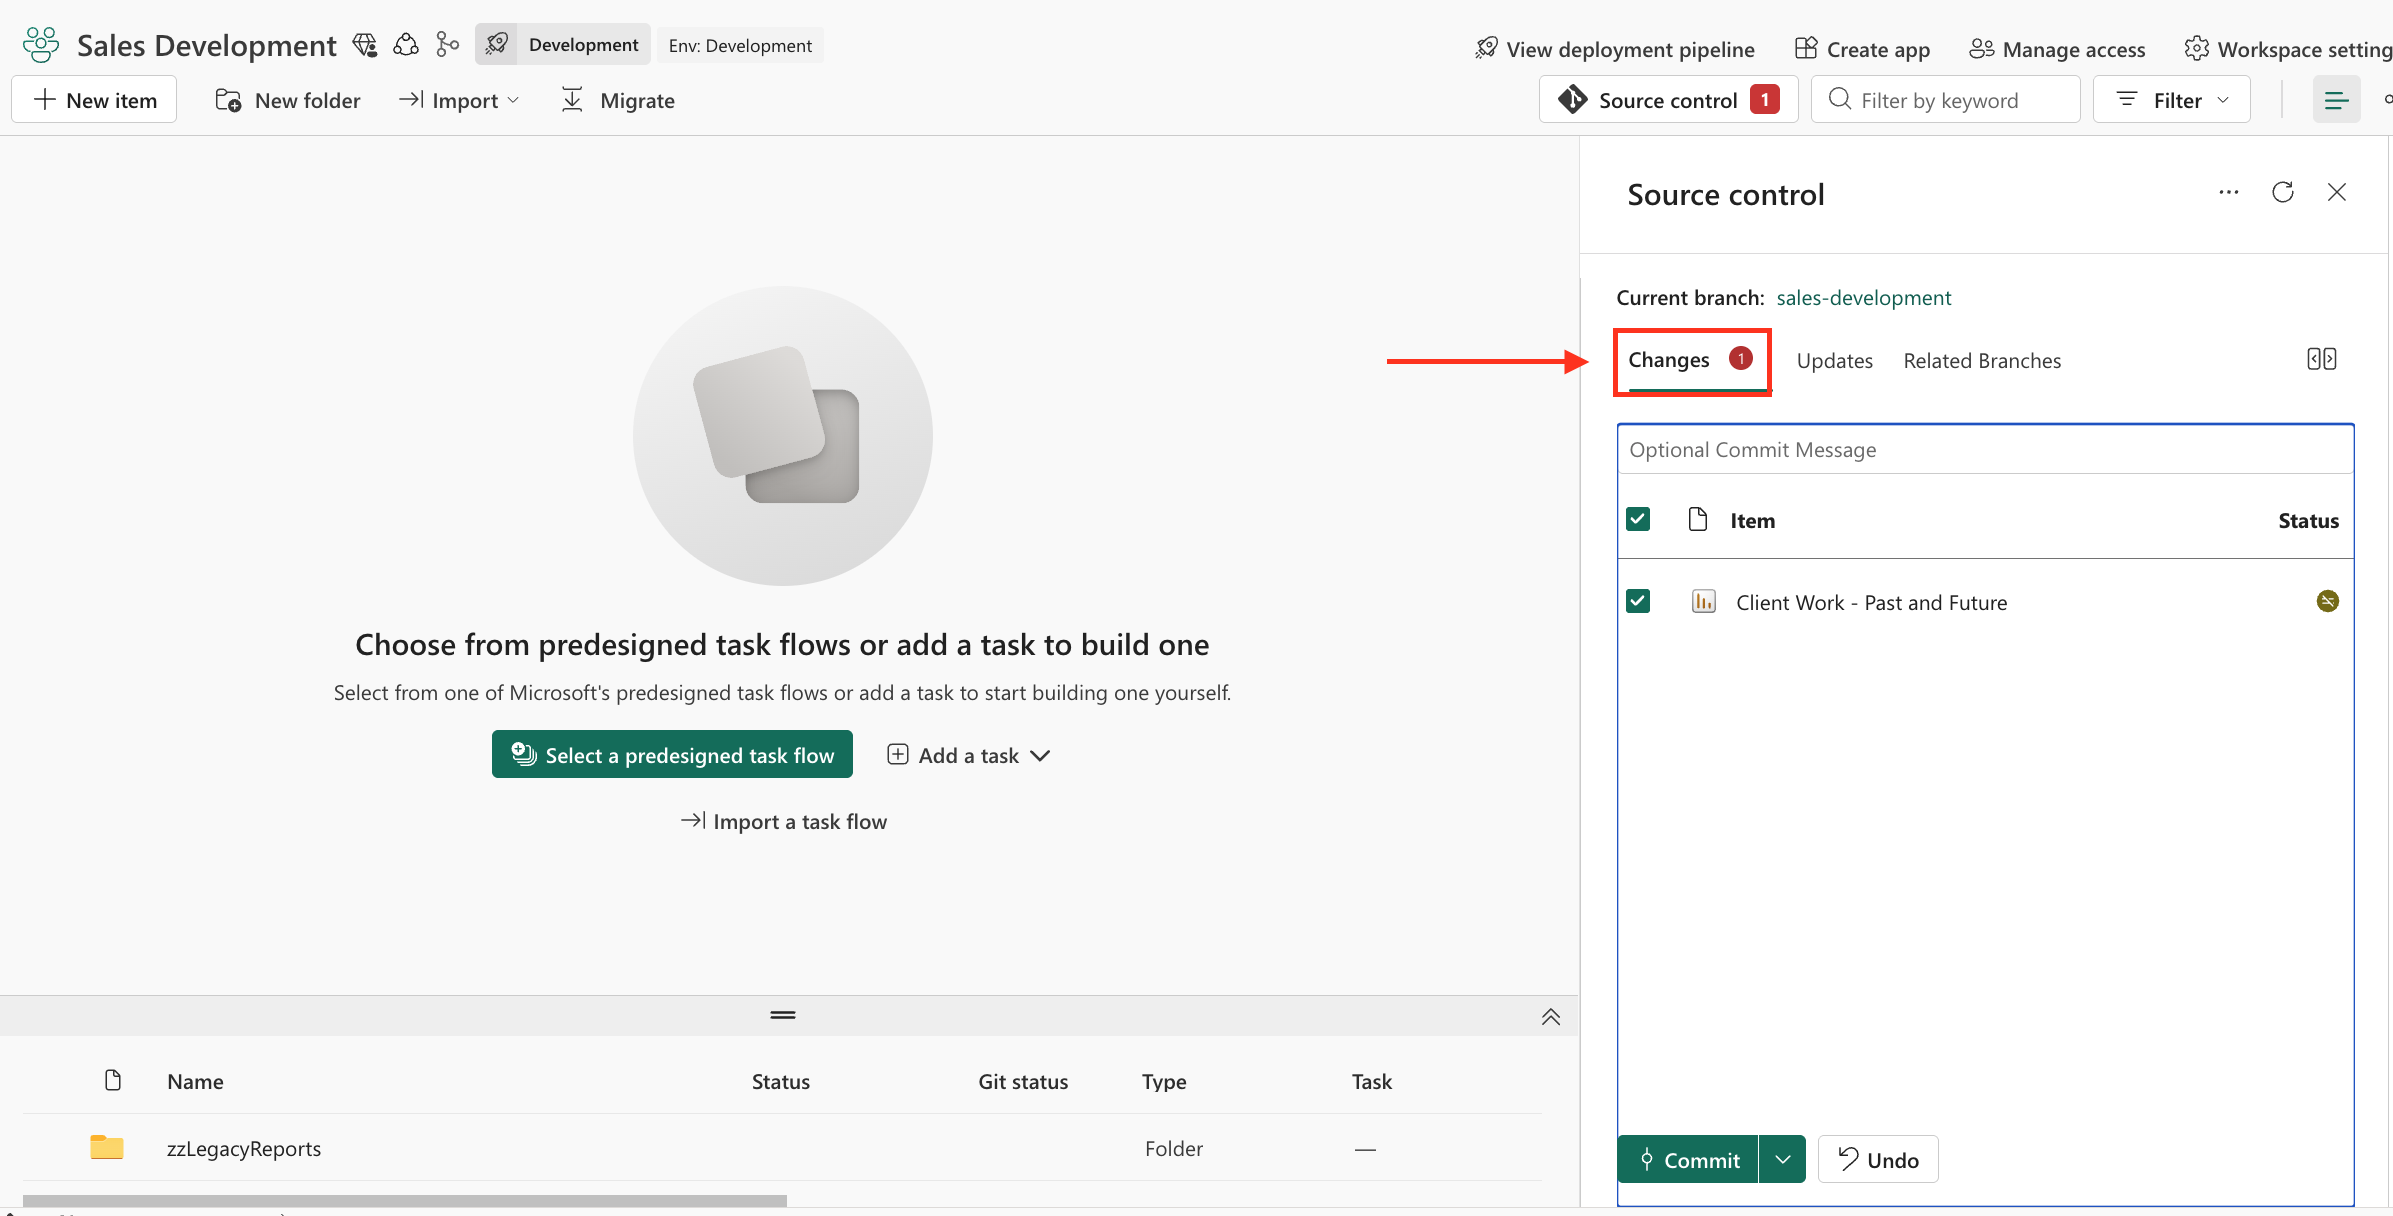Click the Filter by keyword field
2393x1216 pixels.
point(1946,100)
